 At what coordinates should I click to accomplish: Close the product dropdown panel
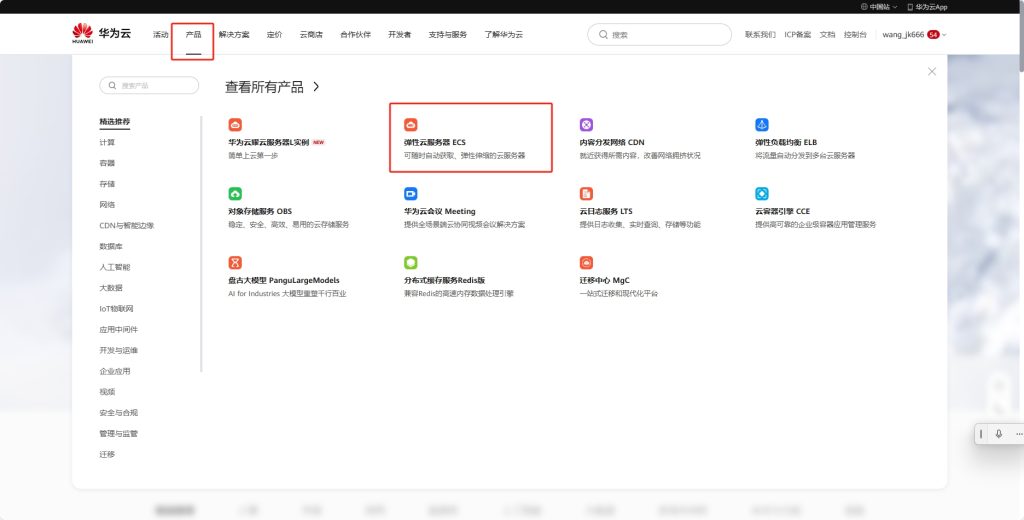pyautogui.click(x=932, y=71)
